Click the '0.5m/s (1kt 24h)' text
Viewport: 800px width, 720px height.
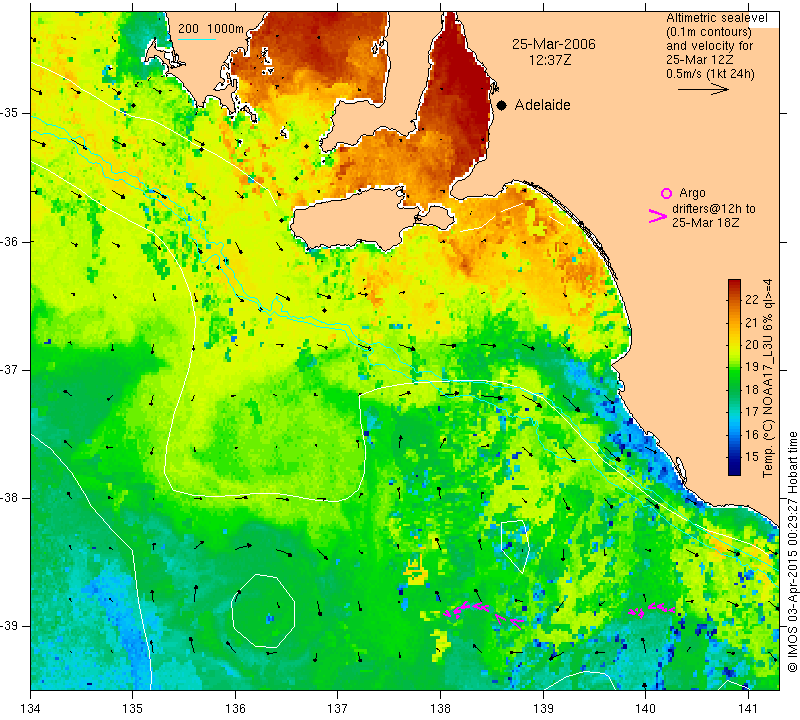710,74
